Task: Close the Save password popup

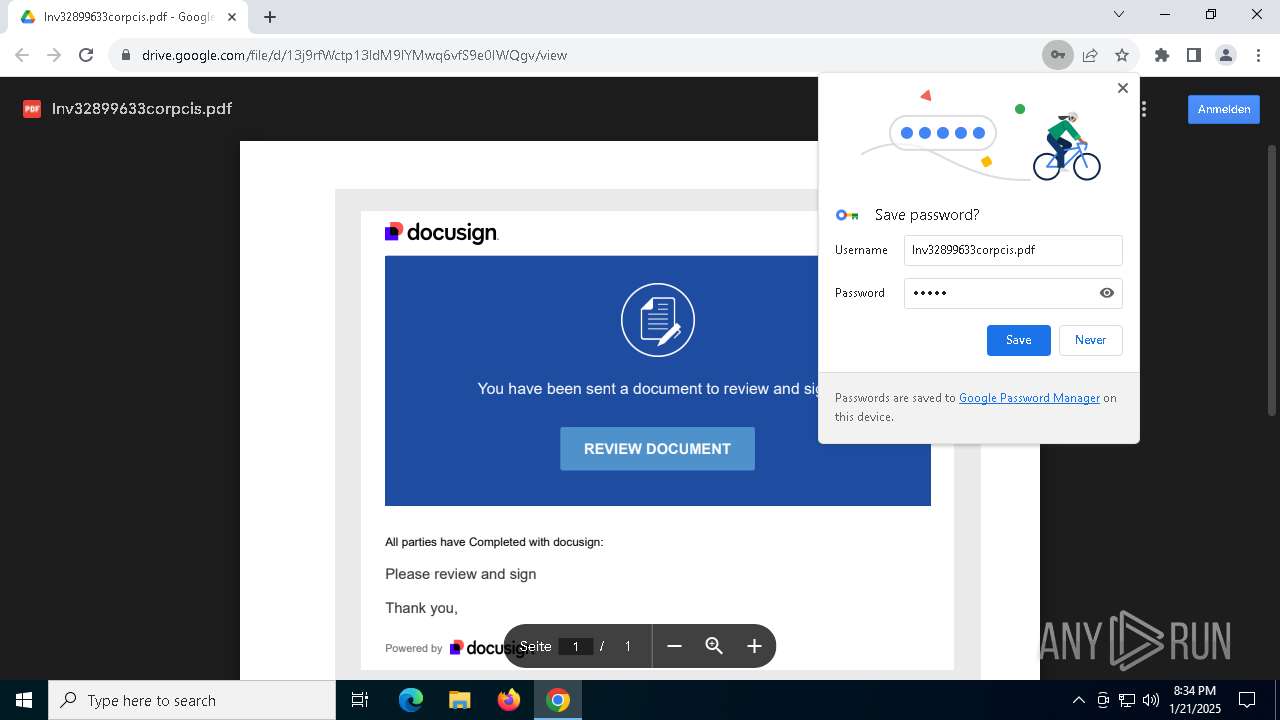Action: coord(1123,88)
